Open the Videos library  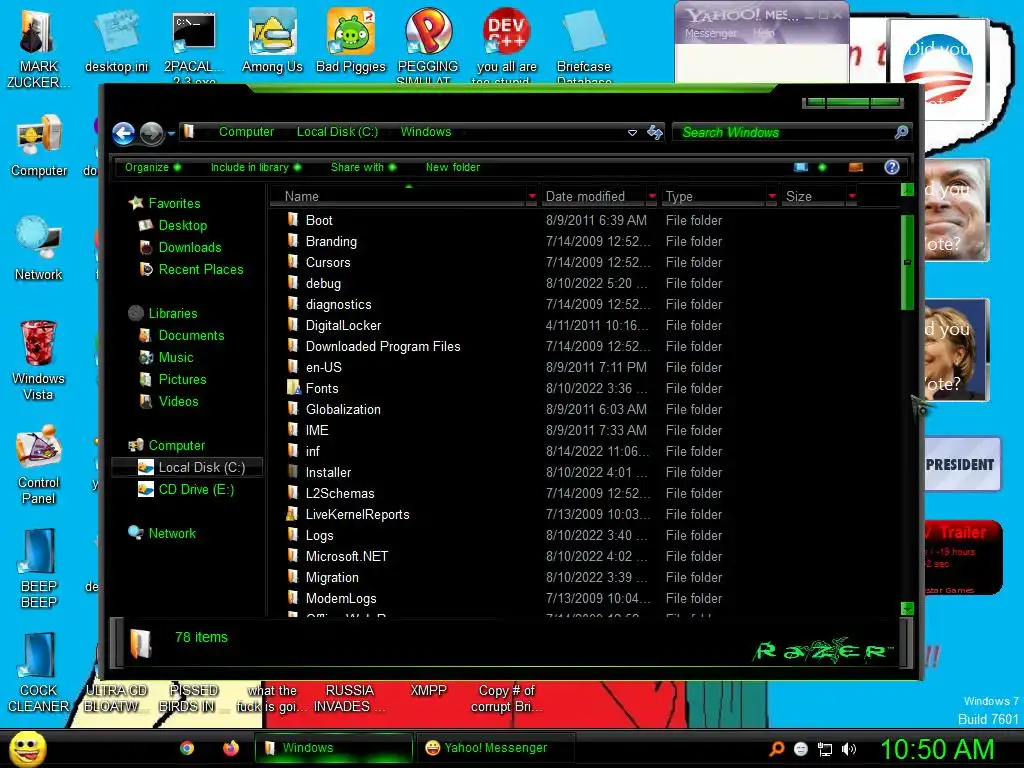coord(178,401)
